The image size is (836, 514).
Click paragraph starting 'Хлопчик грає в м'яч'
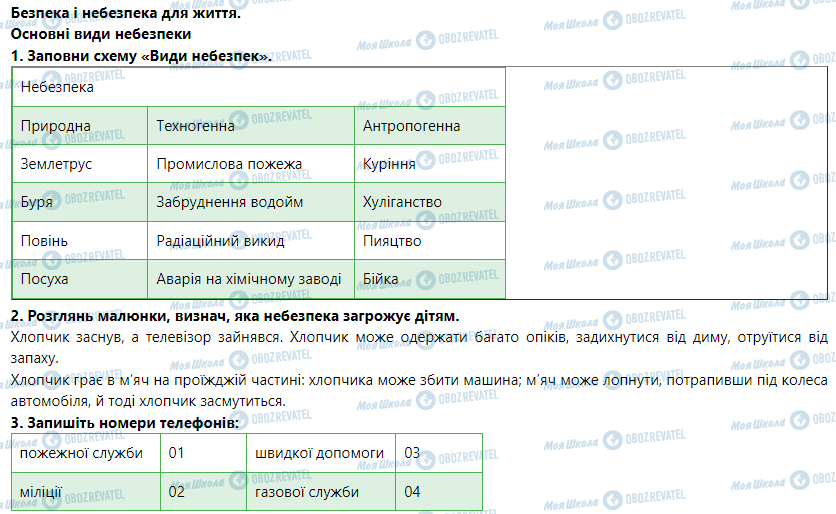(x=419, y=390)
